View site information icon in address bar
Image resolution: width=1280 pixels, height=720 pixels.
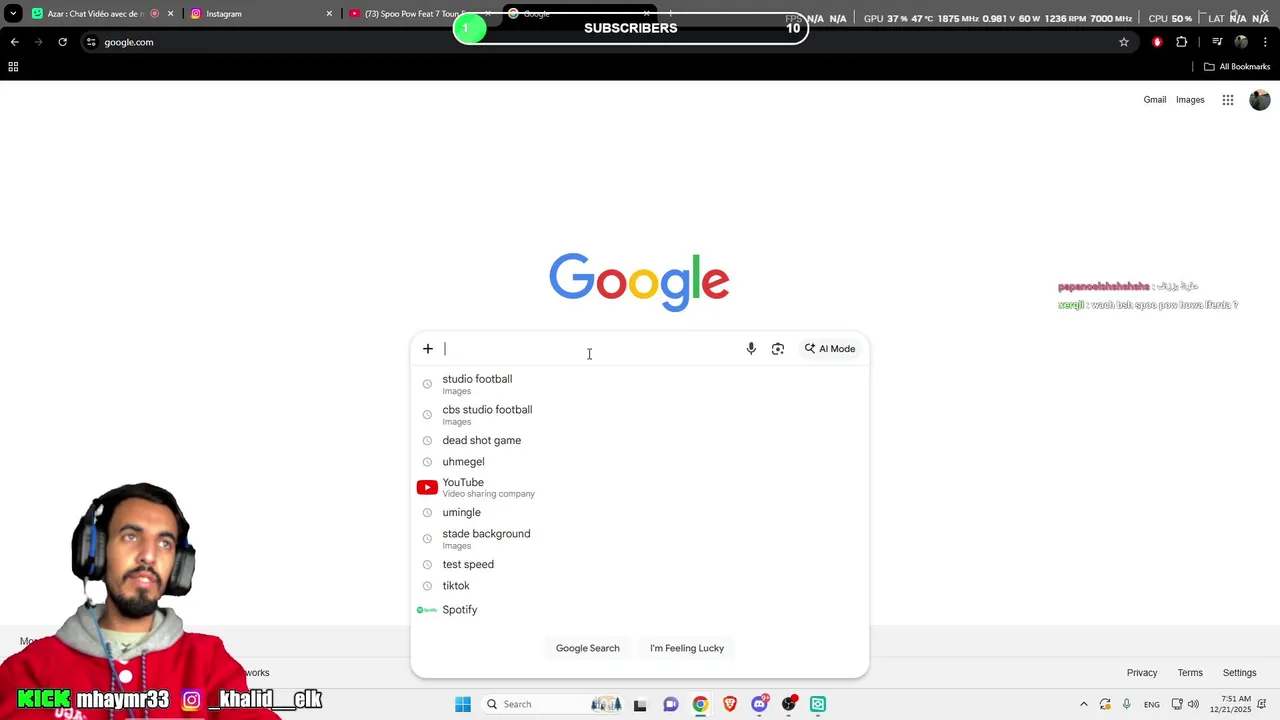91,42
